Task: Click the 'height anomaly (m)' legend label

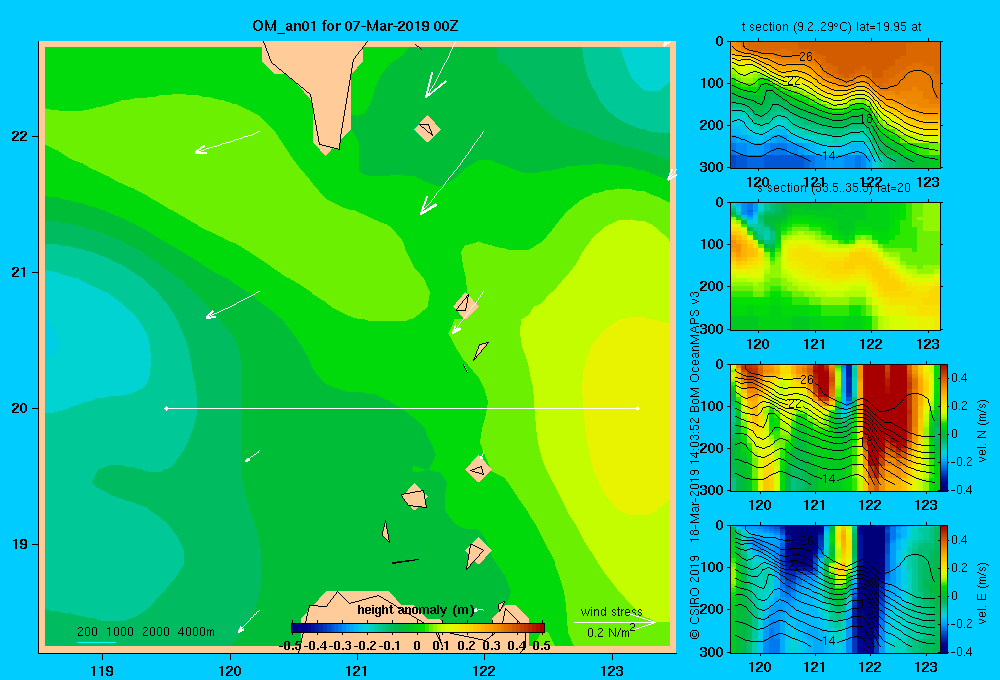Action: coord(416,610)
